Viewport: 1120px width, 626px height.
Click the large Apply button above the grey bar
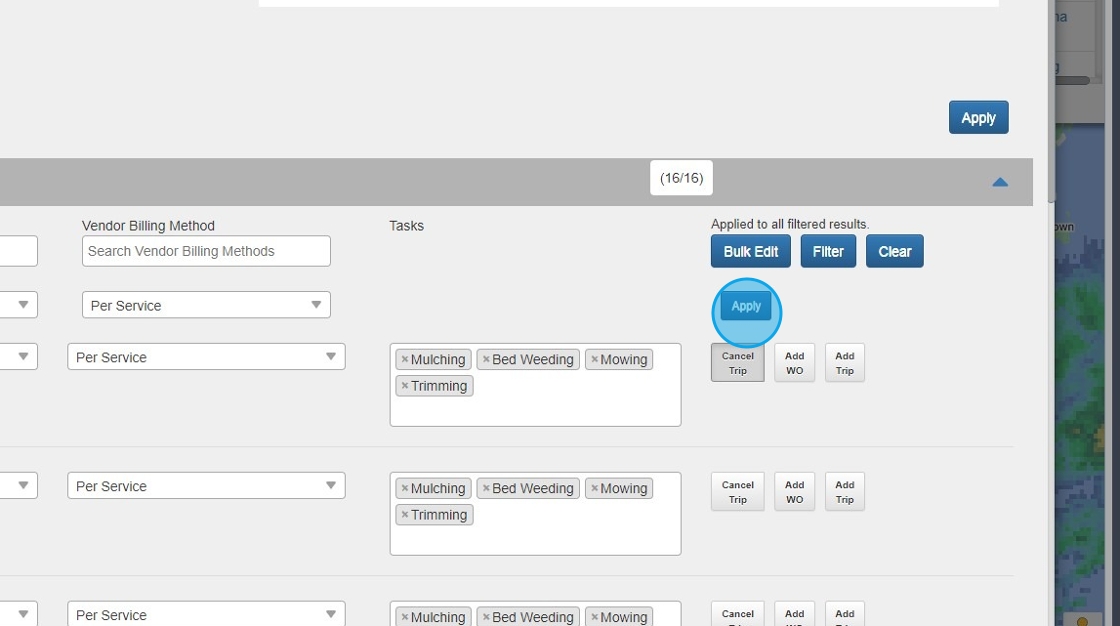978,117
